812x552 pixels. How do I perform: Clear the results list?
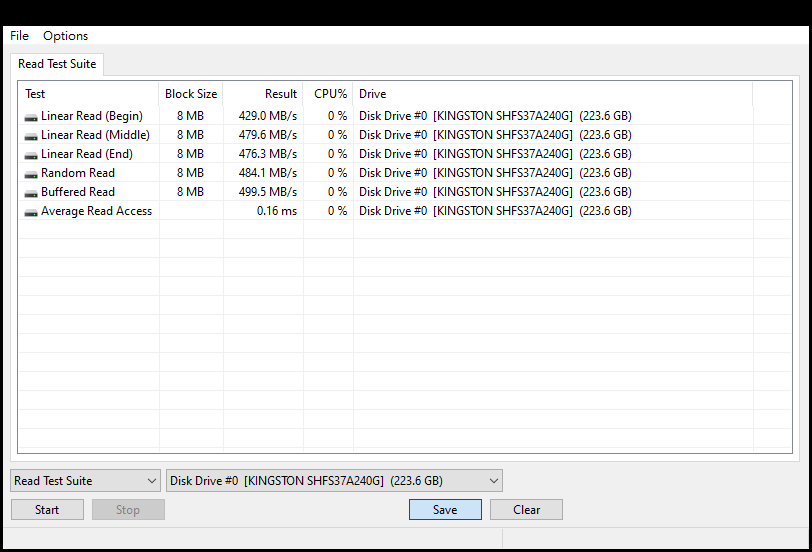click(526, 510)
